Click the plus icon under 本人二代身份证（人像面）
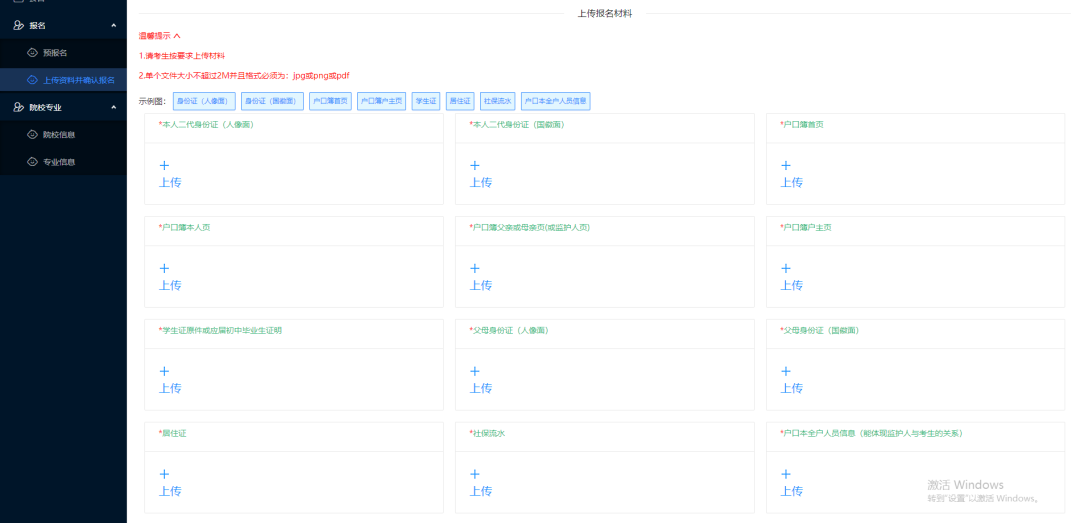Viewport: 1080px width, 523px height. [164, 165]
